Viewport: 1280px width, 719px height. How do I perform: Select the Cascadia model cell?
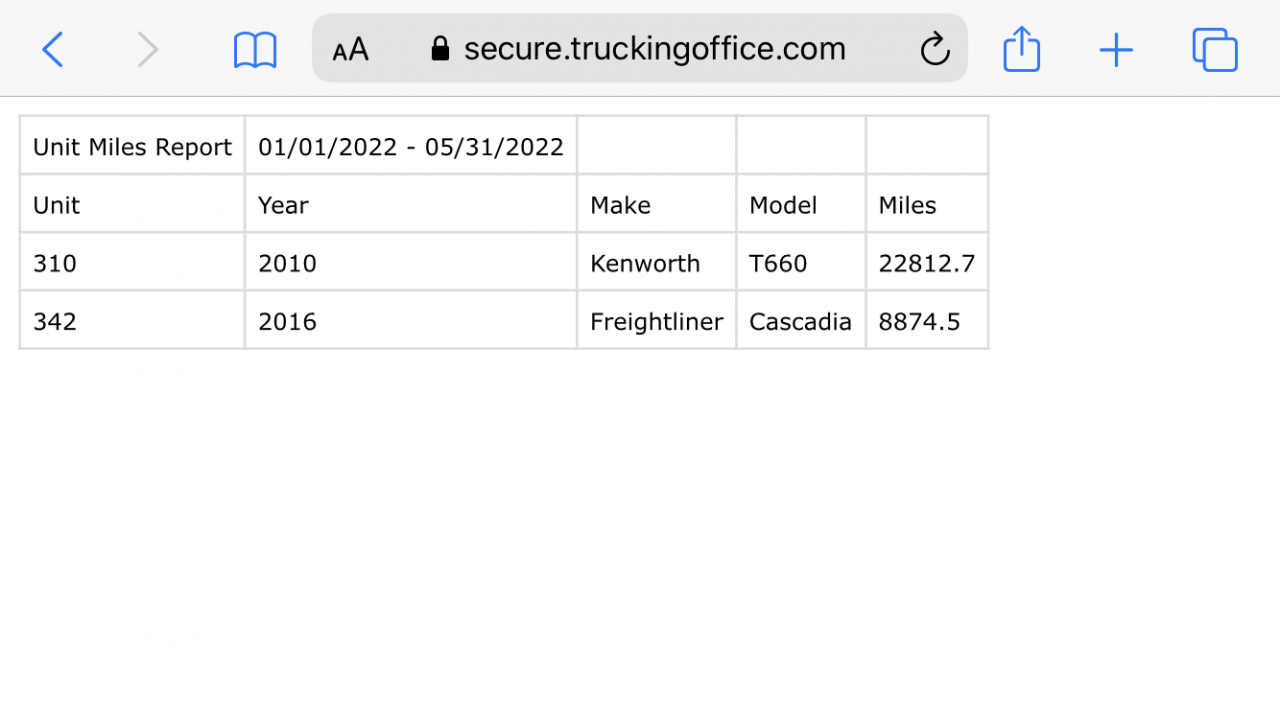coord(801,320)
